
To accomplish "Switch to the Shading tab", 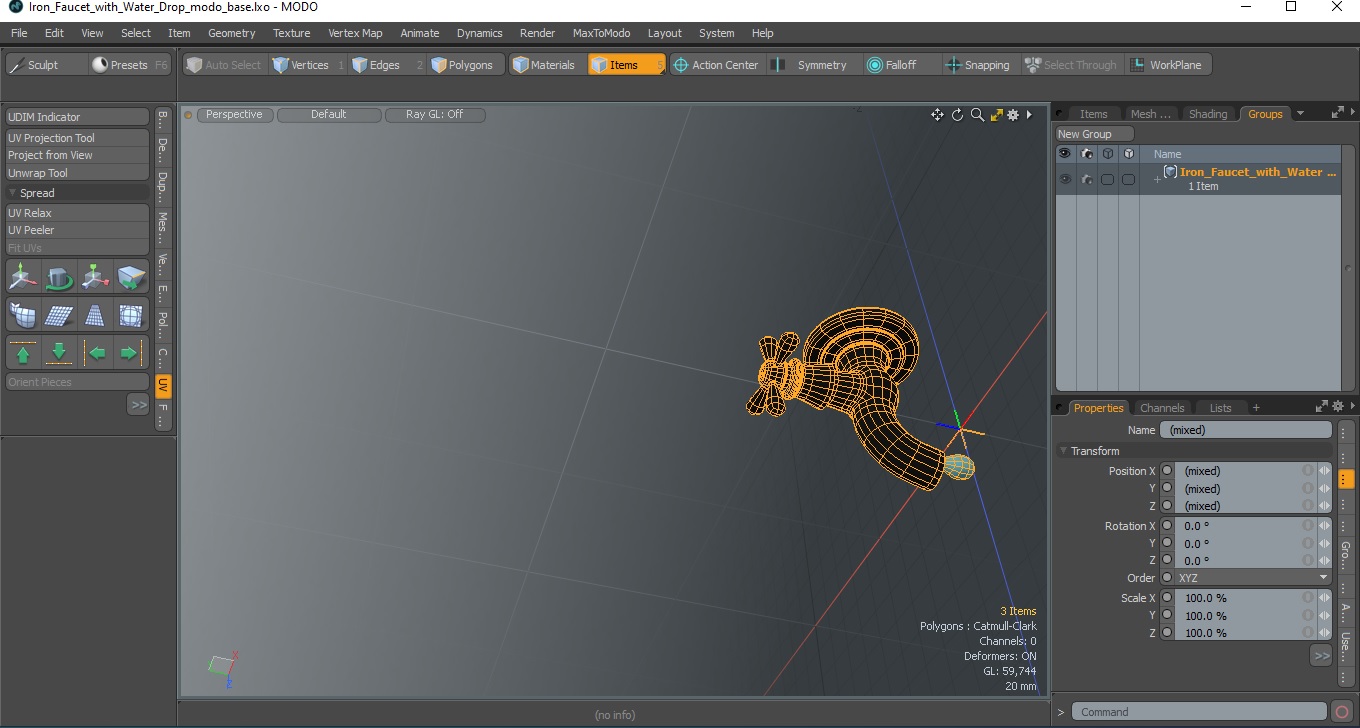I will (1207, 114).
